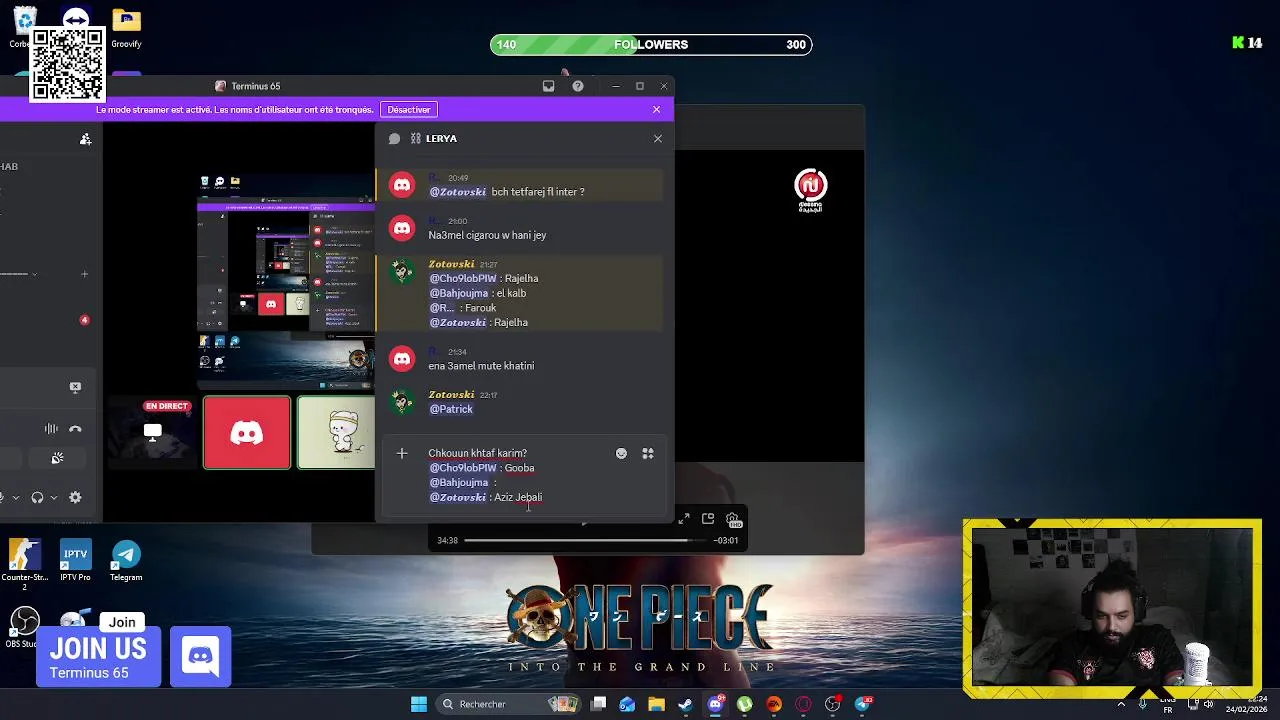
Task: Open the soundboard icon button
Action: click(58, 458)
